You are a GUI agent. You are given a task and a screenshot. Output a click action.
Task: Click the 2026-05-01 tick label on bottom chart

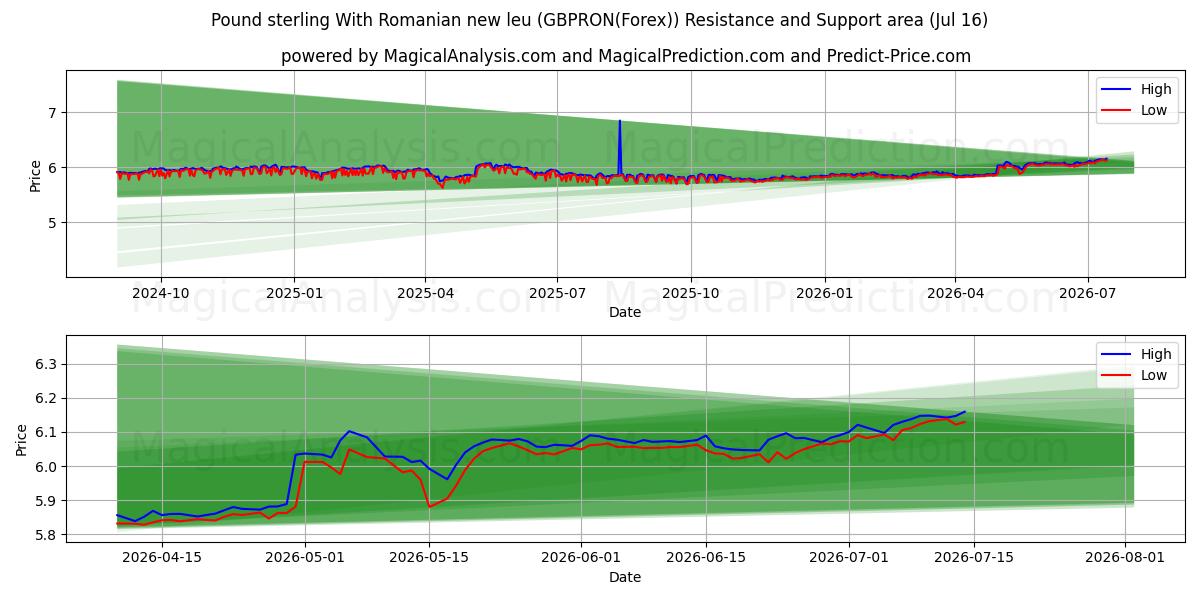[x=305, y=558]
